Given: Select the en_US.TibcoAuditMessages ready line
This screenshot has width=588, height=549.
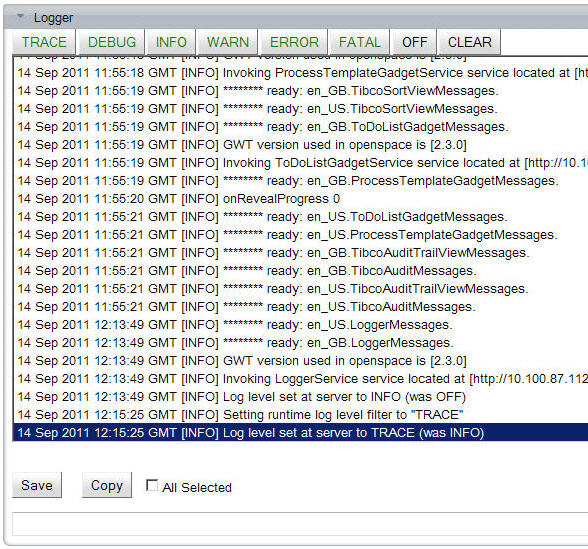Looking at the screenshot, I should 301,307.
